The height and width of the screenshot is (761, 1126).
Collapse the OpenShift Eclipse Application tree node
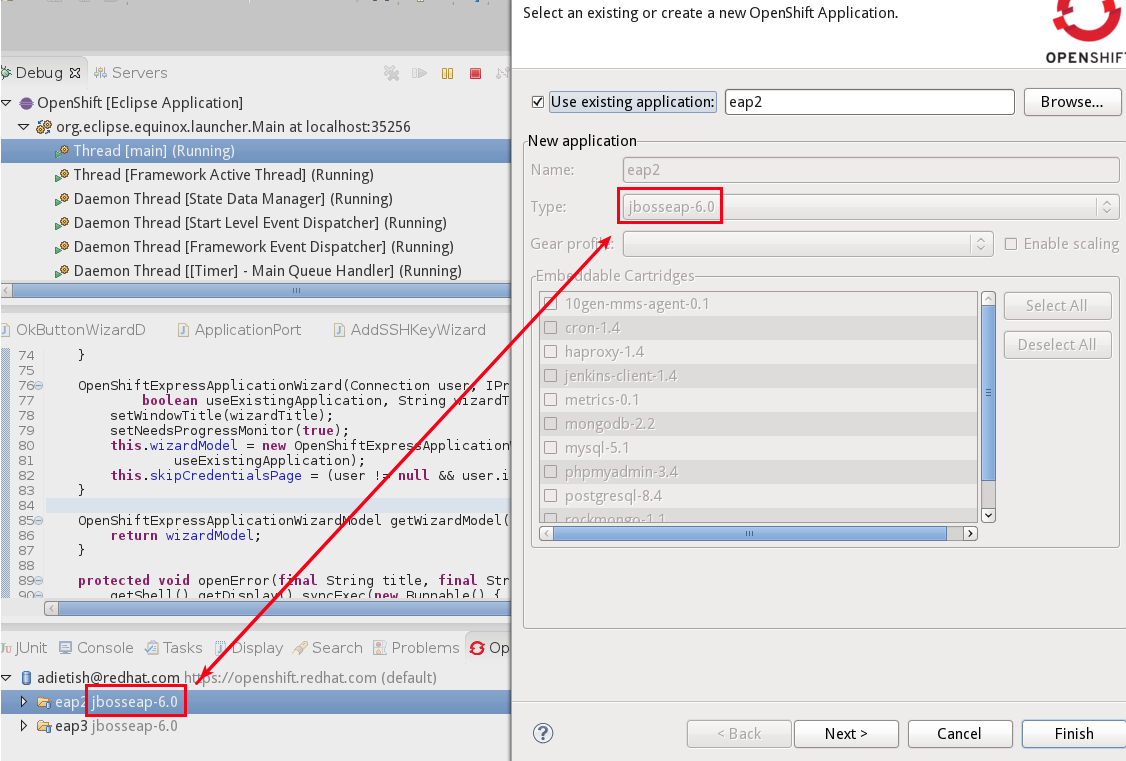6,103
